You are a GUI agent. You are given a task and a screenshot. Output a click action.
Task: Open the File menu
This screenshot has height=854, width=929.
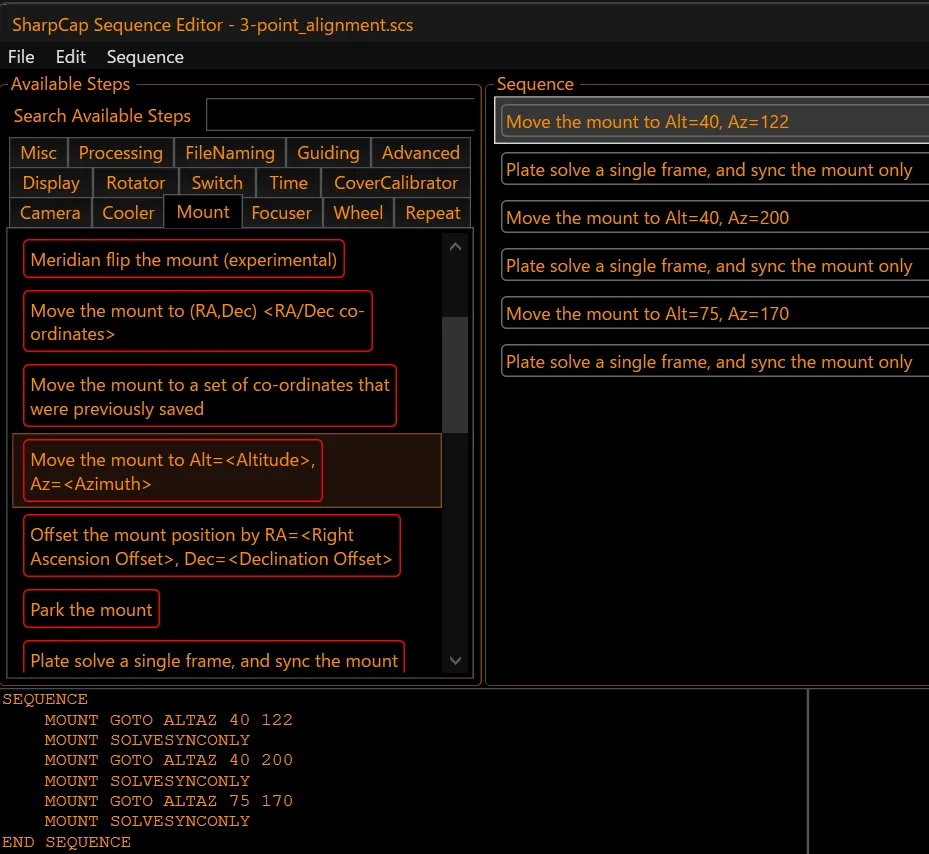pos(21,57)
